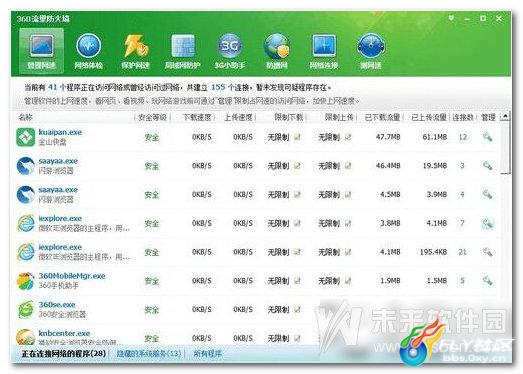Screen dimensions: 523x374
Task: Open 局域网防护 LAN protection
Action: (x=182, y=51)
